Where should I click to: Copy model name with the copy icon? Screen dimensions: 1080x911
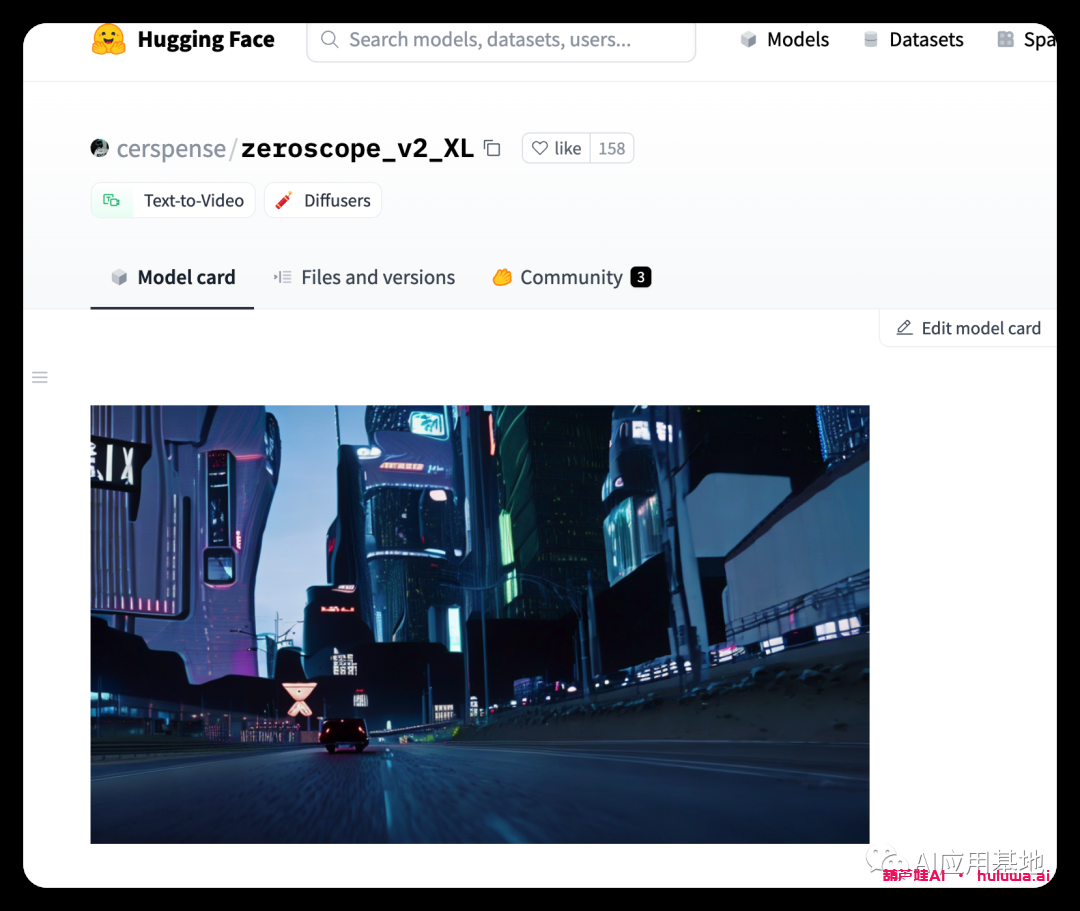492,148
